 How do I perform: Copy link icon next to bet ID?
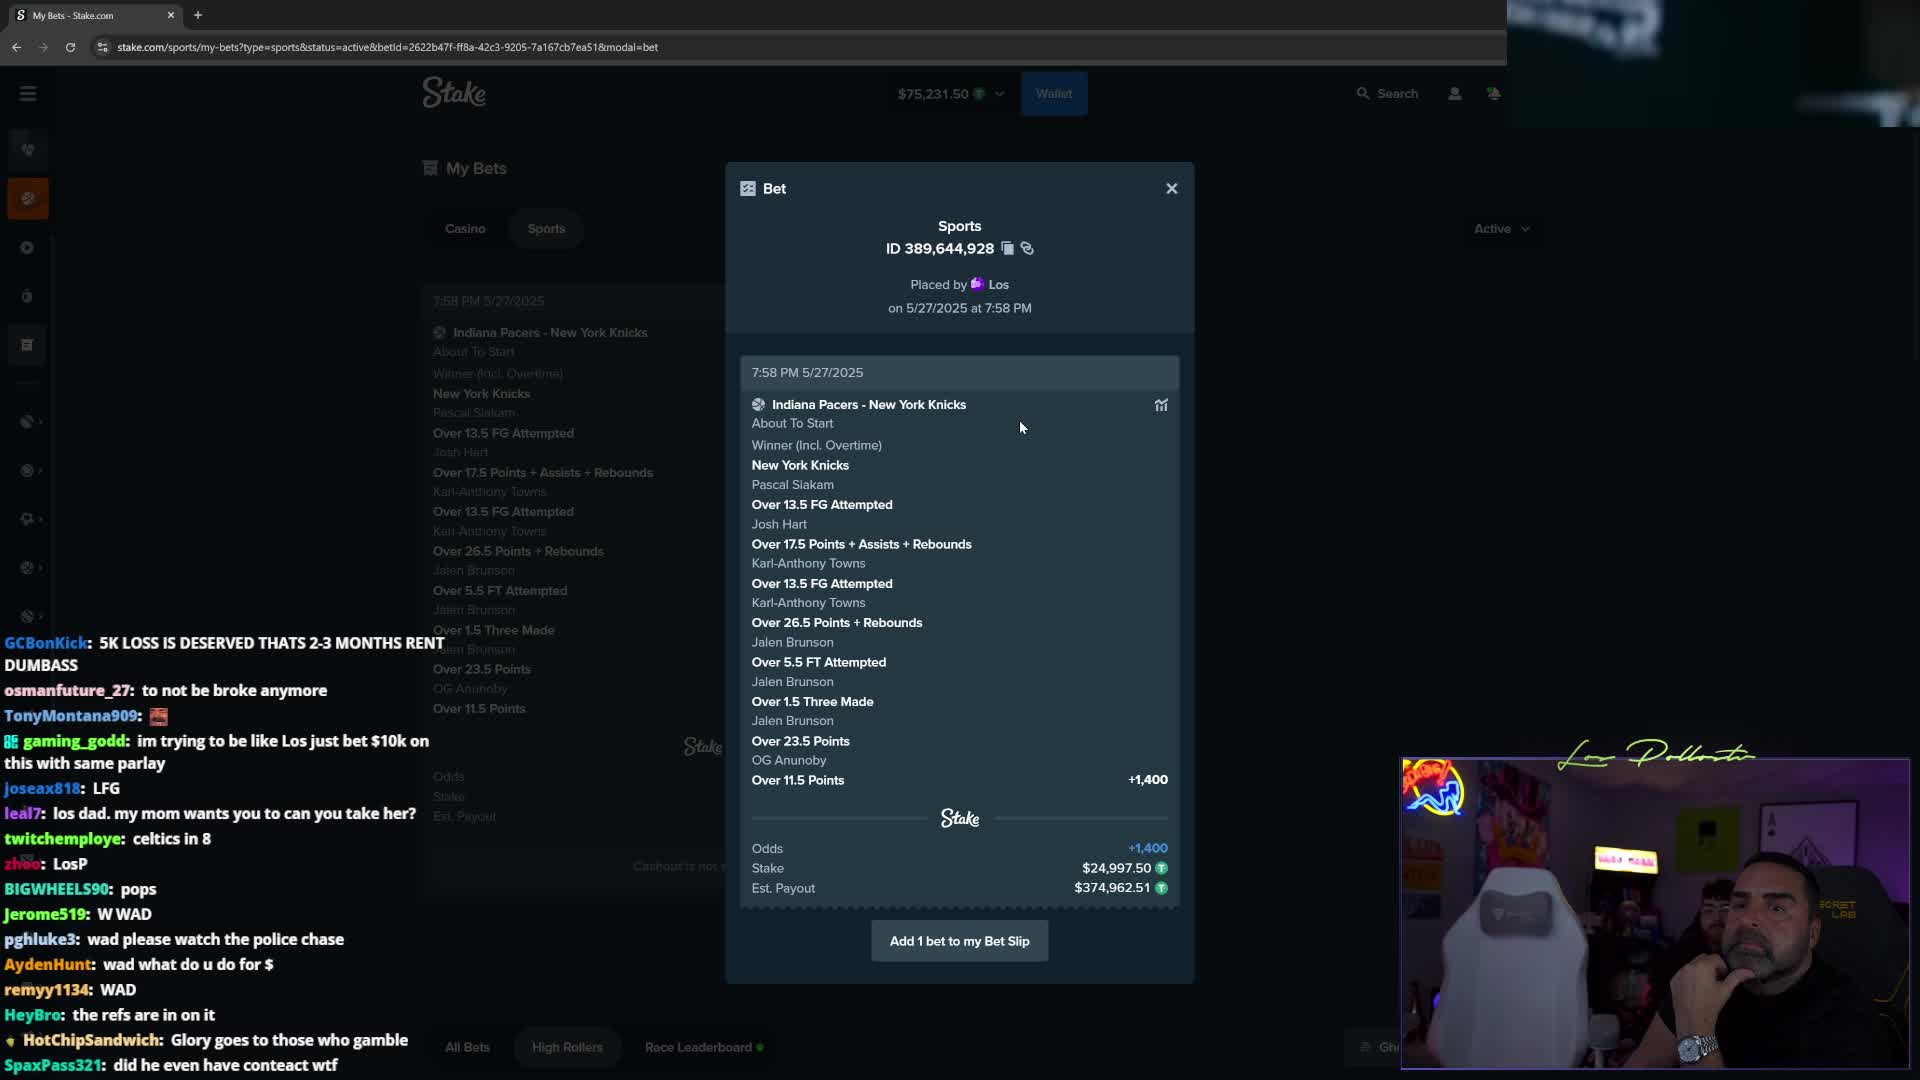coord(1027,249)
